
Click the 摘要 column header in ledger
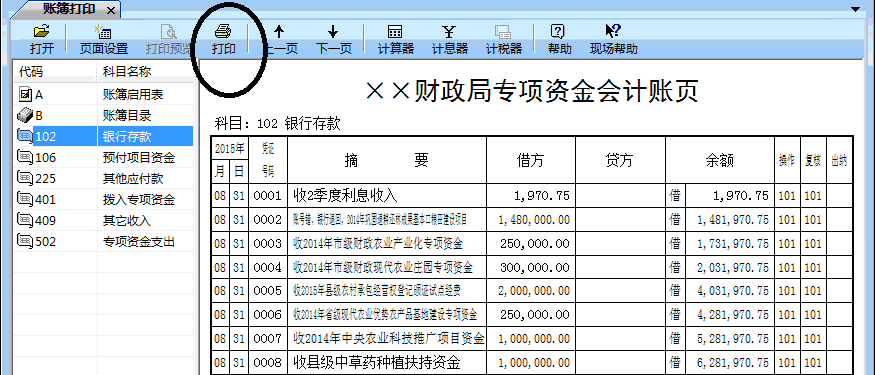pyautogui.click(x=387, y=160)
